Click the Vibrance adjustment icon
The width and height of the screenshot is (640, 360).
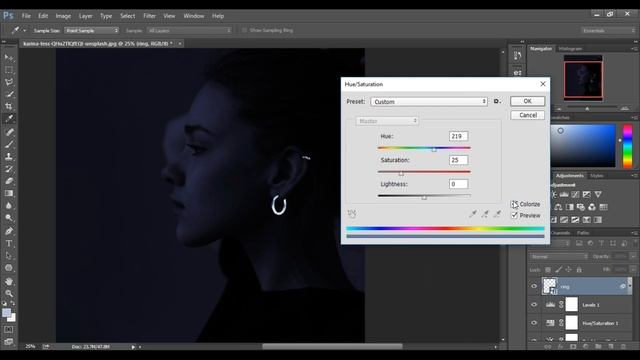click(x=598, y=195)
